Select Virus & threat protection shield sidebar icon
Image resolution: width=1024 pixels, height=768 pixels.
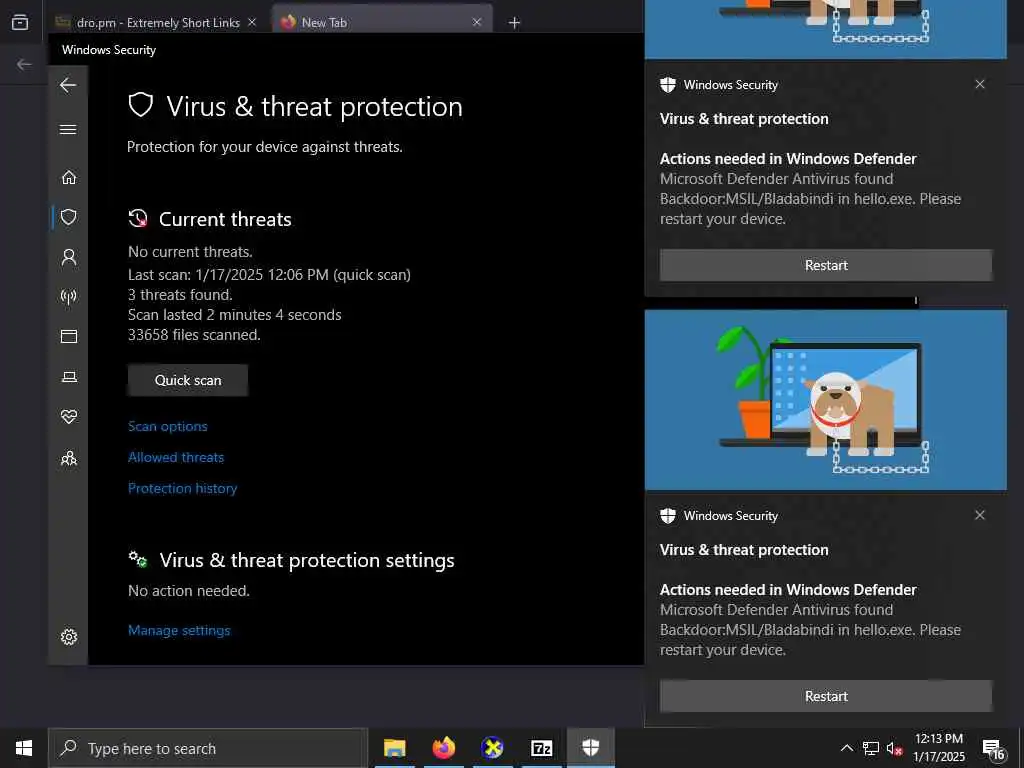[69, 217]
